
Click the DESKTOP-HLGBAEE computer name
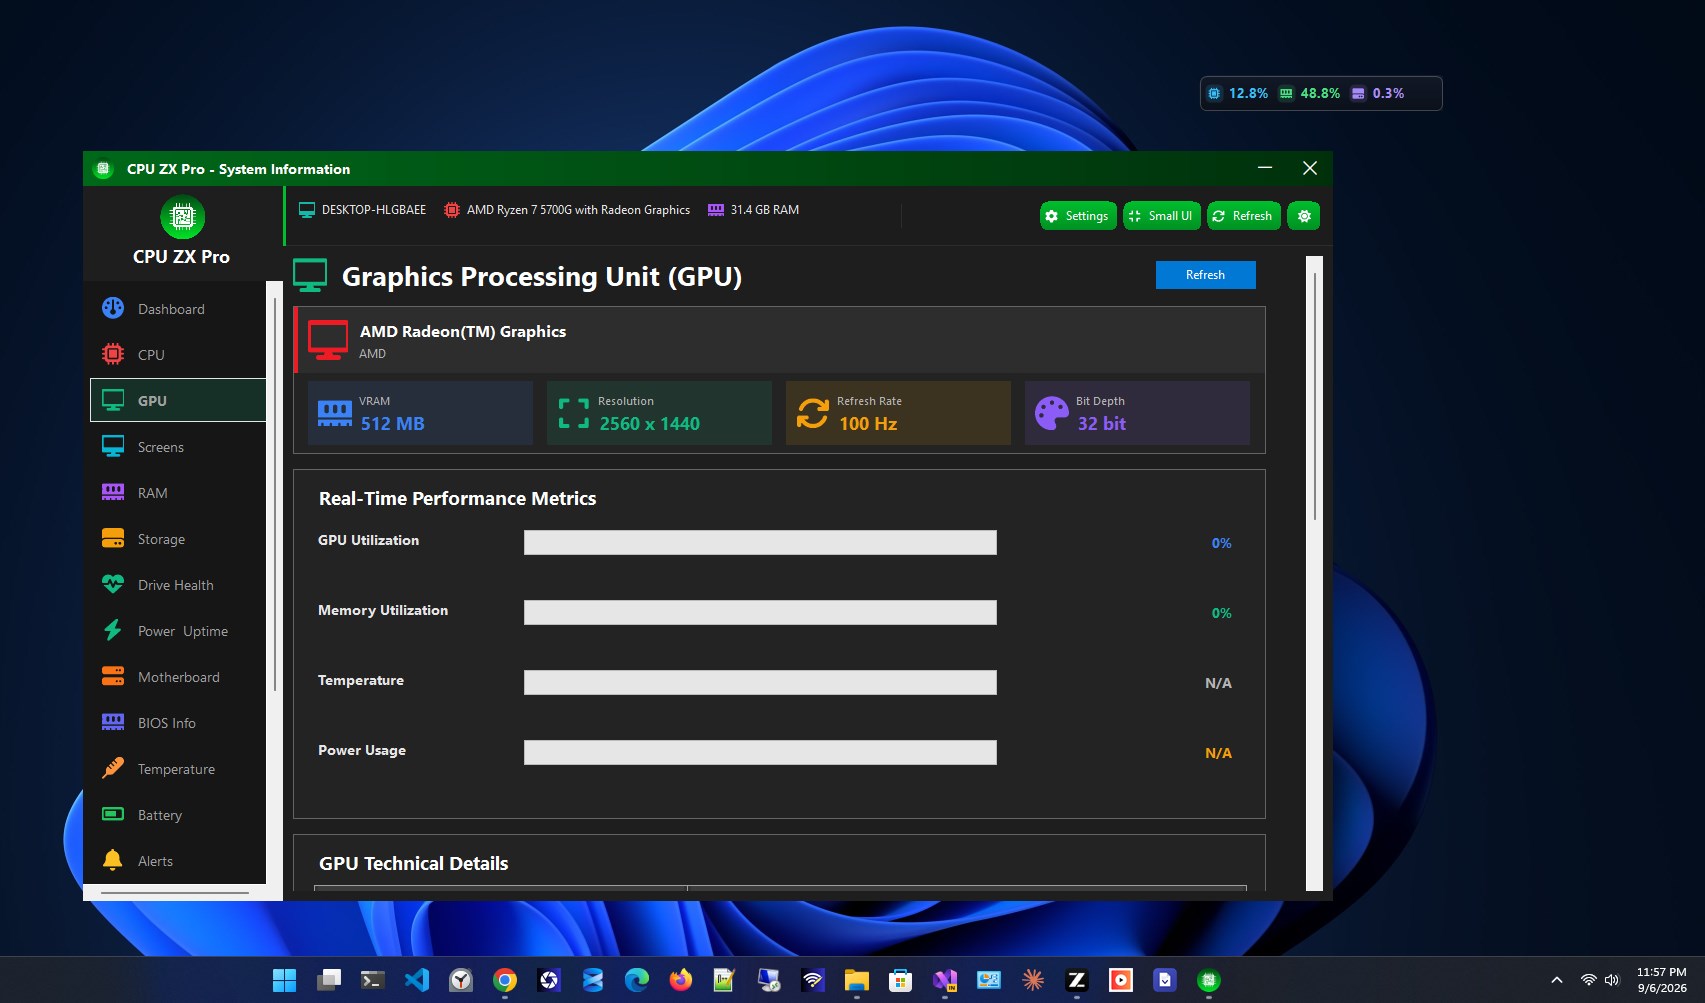point(374,210)
